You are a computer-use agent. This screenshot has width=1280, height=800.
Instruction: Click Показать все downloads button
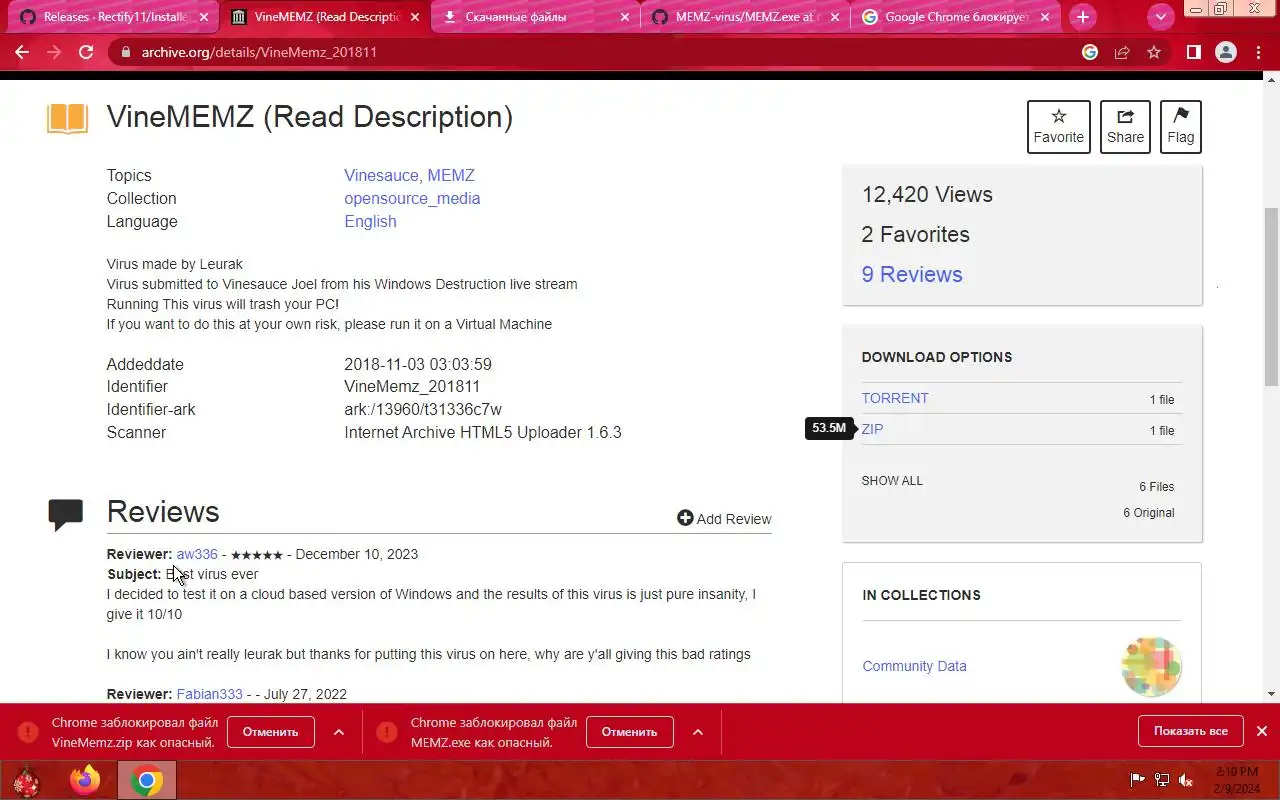[x=1190, y=731]
